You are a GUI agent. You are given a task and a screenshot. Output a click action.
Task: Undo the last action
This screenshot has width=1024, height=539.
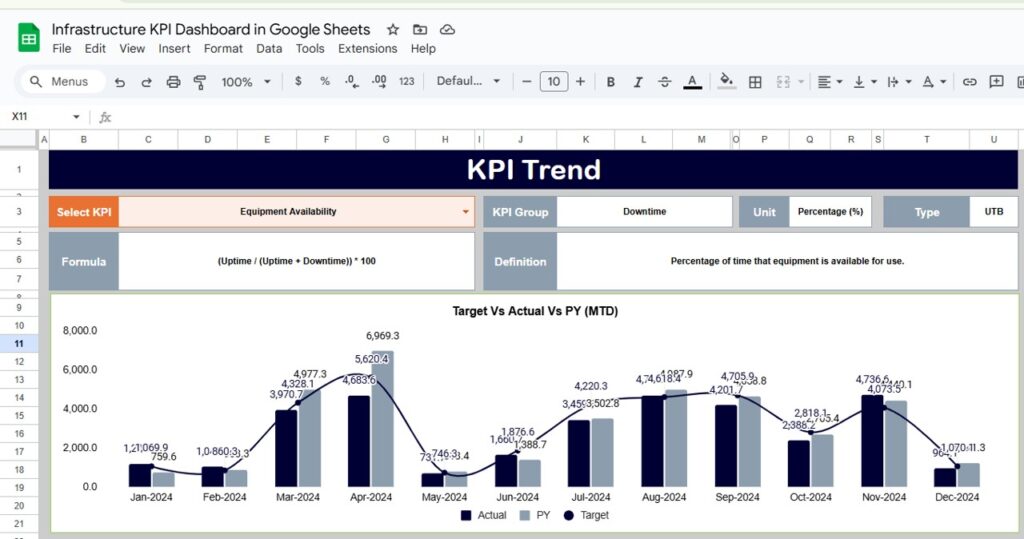coord(120,82)
